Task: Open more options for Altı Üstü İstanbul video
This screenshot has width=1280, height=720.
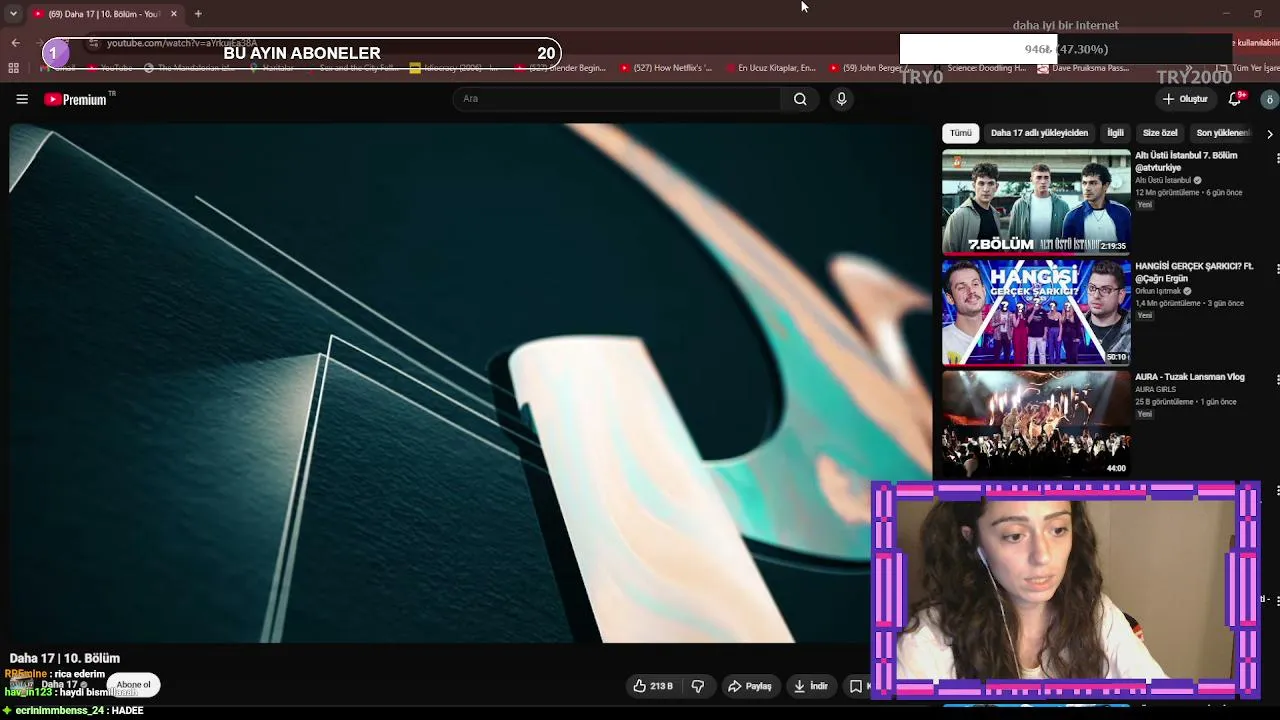Action: point(1277,158)
